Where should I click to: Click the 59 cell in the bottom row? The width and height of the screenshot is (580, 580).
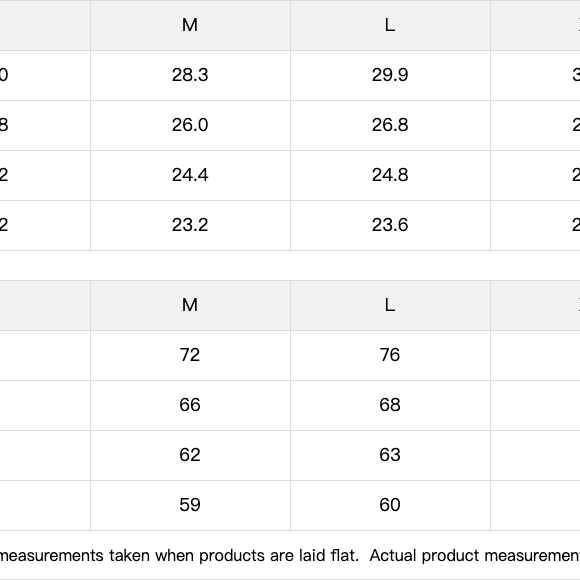190,505
